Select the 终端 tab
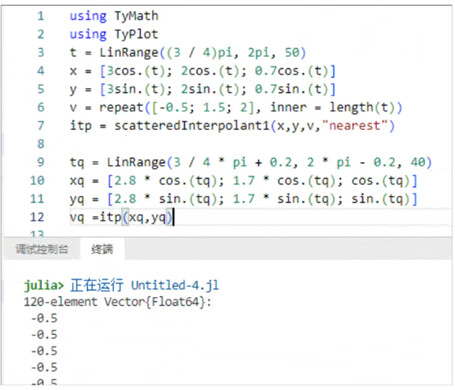This screenshot has height=390, width=455. (x=102, y=249)
